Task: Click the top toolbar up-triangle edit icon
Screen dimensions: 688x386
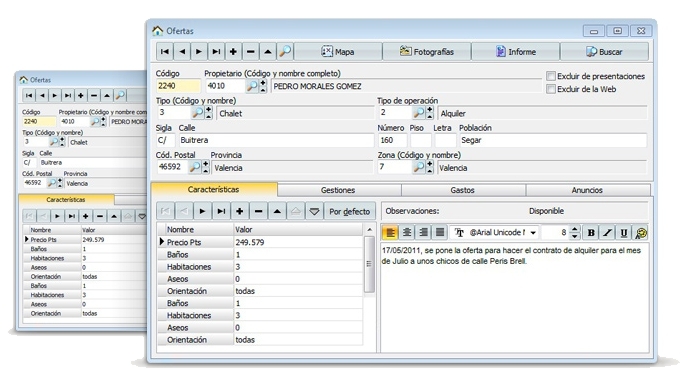Action: point(268,52)
